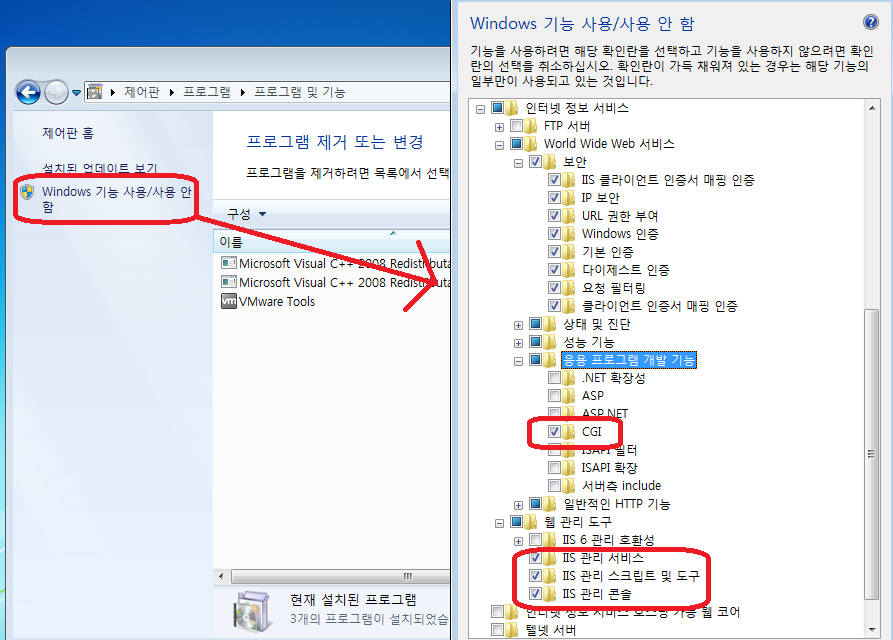The width and height of the screenshot is (893, 640).
Task: Uncheck the Windows 인증 checkbox
Action: (554, 233)
